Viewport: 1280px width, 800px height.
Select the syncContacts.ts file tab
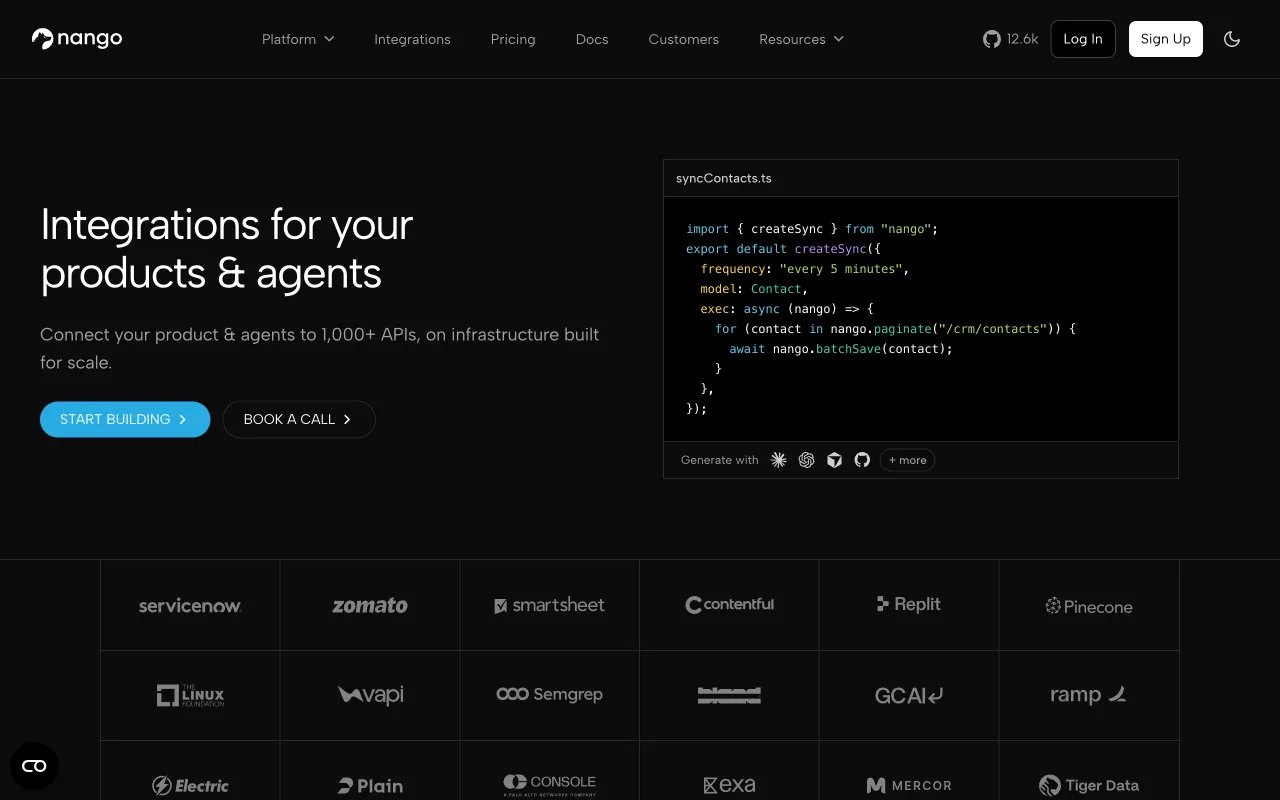coord(724,178)
